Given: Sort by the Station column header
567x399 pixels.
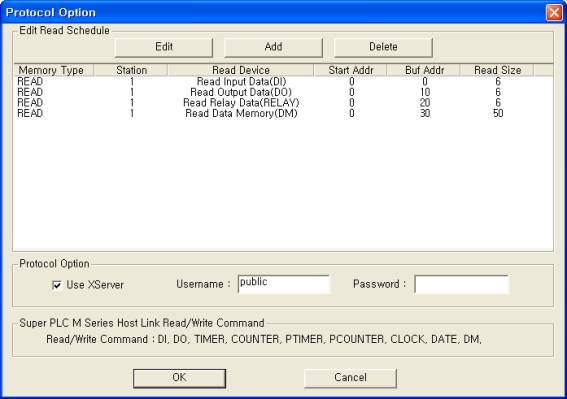Looking at the screenshot, I should pyautogui.click(x=131, y=70).
